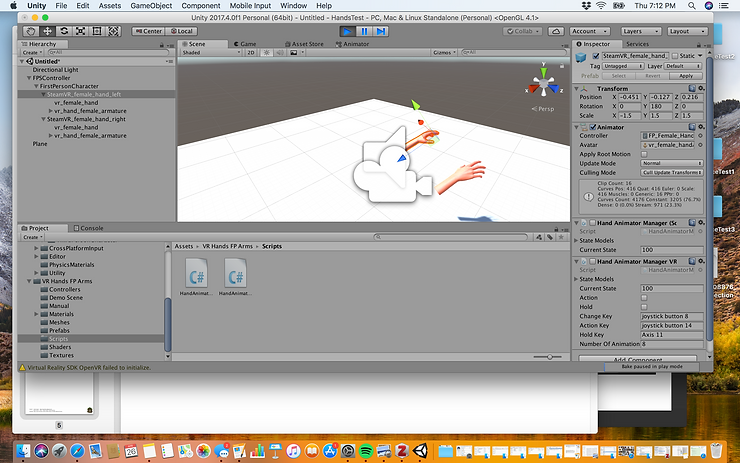
Task: Toggle the Hold checkbox
Action: 644,307
